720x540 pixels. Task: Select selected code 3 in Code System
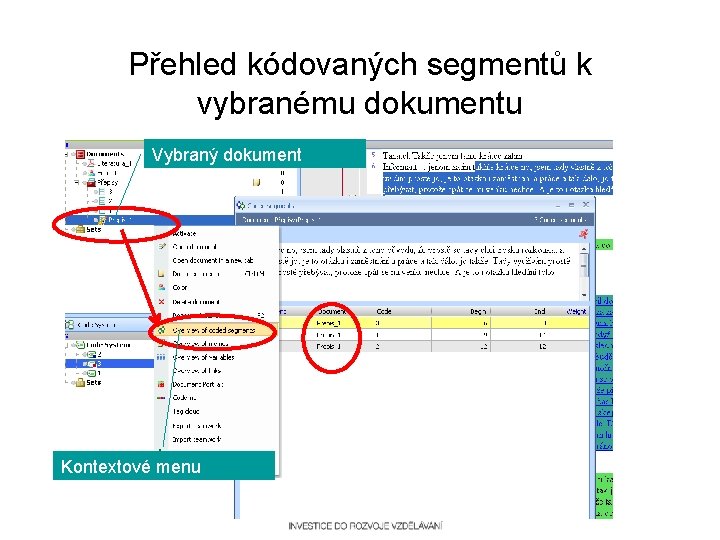109,363
